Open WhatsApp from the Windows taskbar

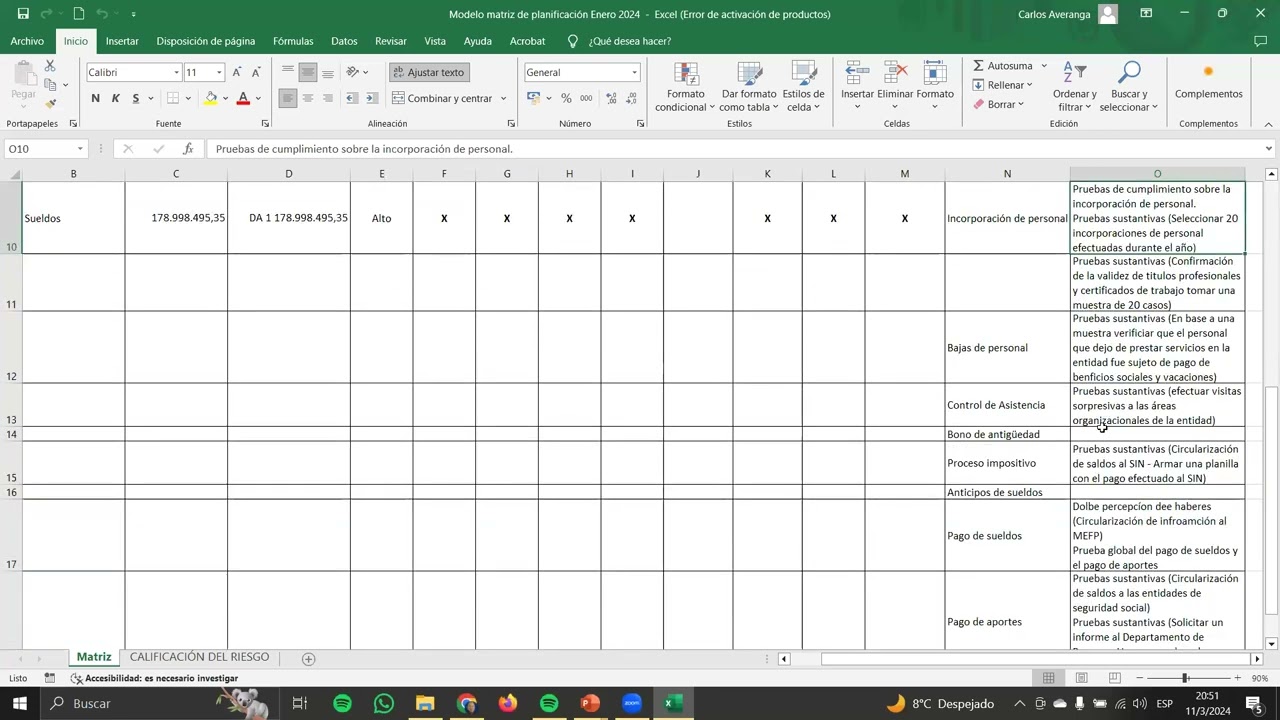[x=384, y=703]
